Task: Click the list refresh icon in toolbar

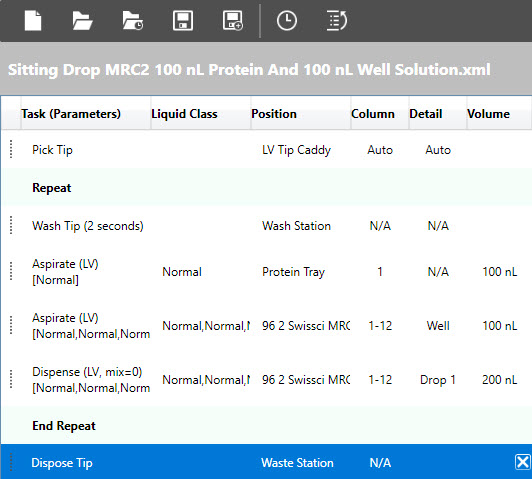Action: coord(337,21)
